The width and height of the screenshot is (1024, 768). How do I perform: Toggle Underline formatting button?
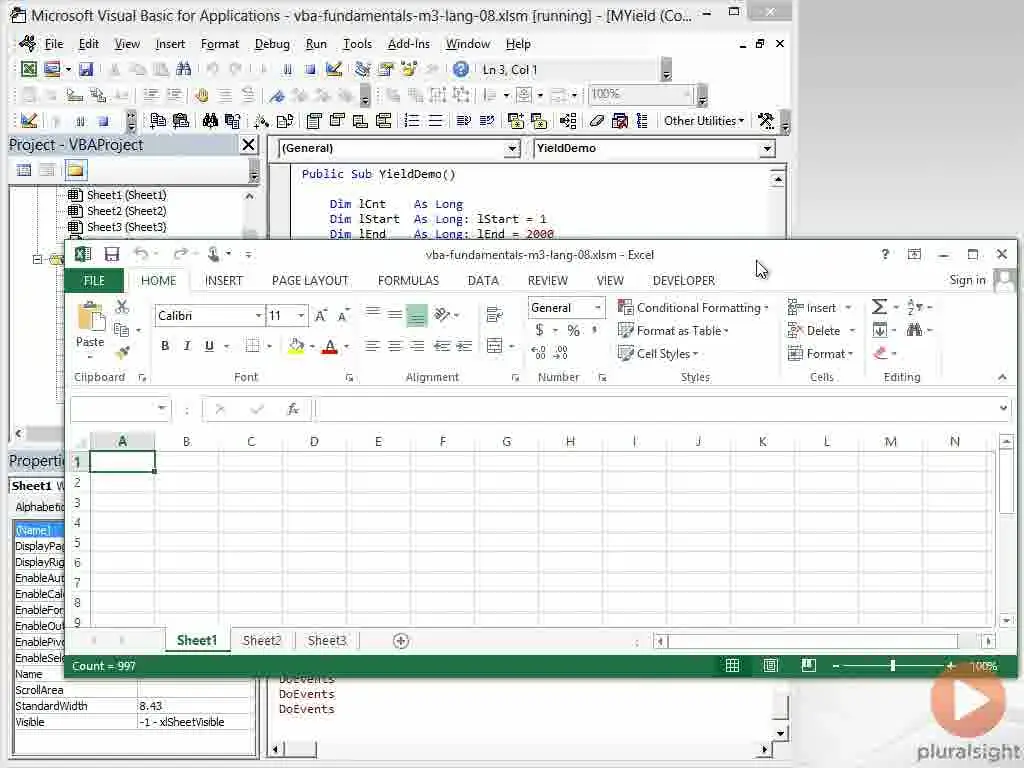point(209,346)
